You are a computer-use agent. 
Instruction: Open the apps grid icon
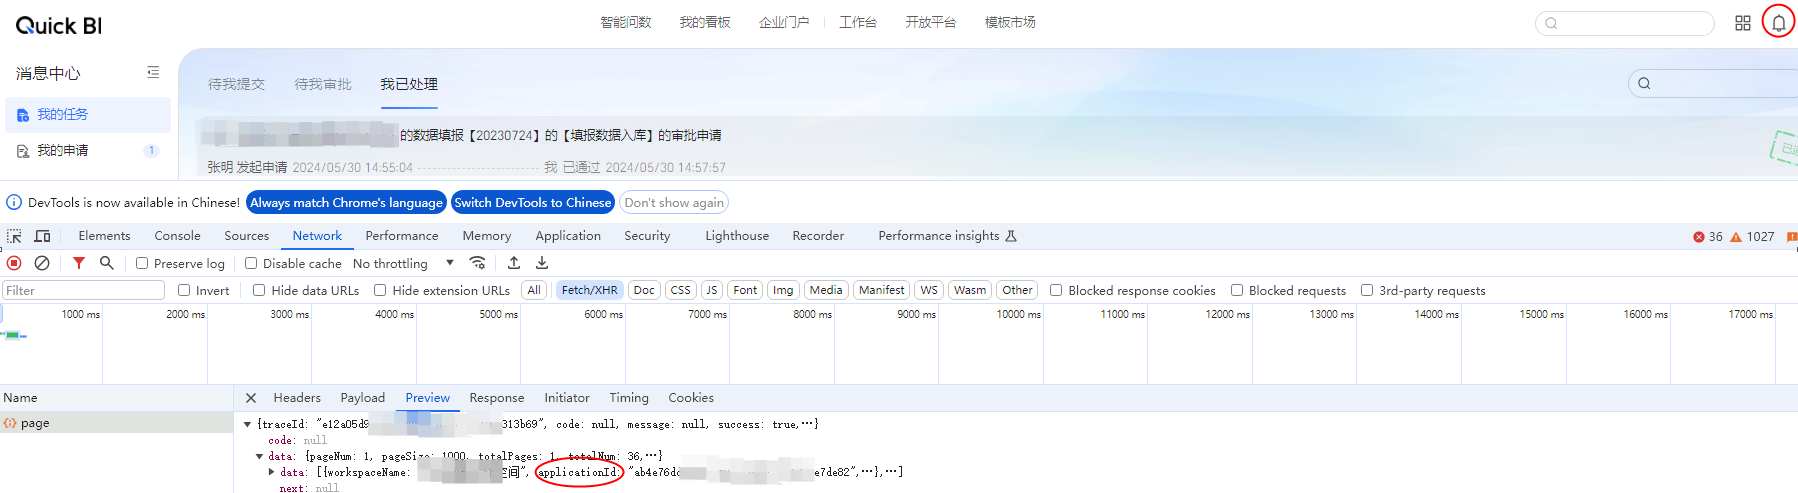pyautogui.click(x=1743, y=23)
